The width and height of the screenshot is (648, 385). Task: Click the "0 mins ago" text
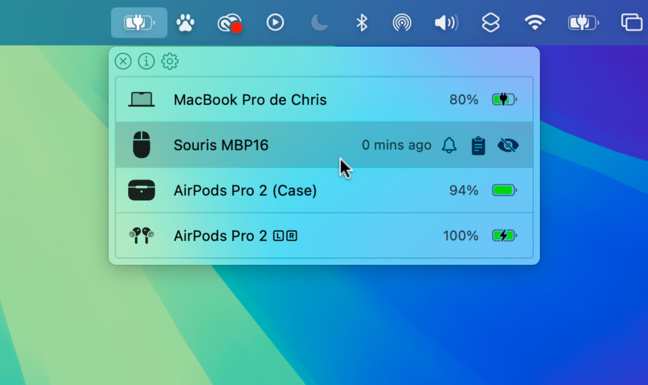click(x=396, y=145)
